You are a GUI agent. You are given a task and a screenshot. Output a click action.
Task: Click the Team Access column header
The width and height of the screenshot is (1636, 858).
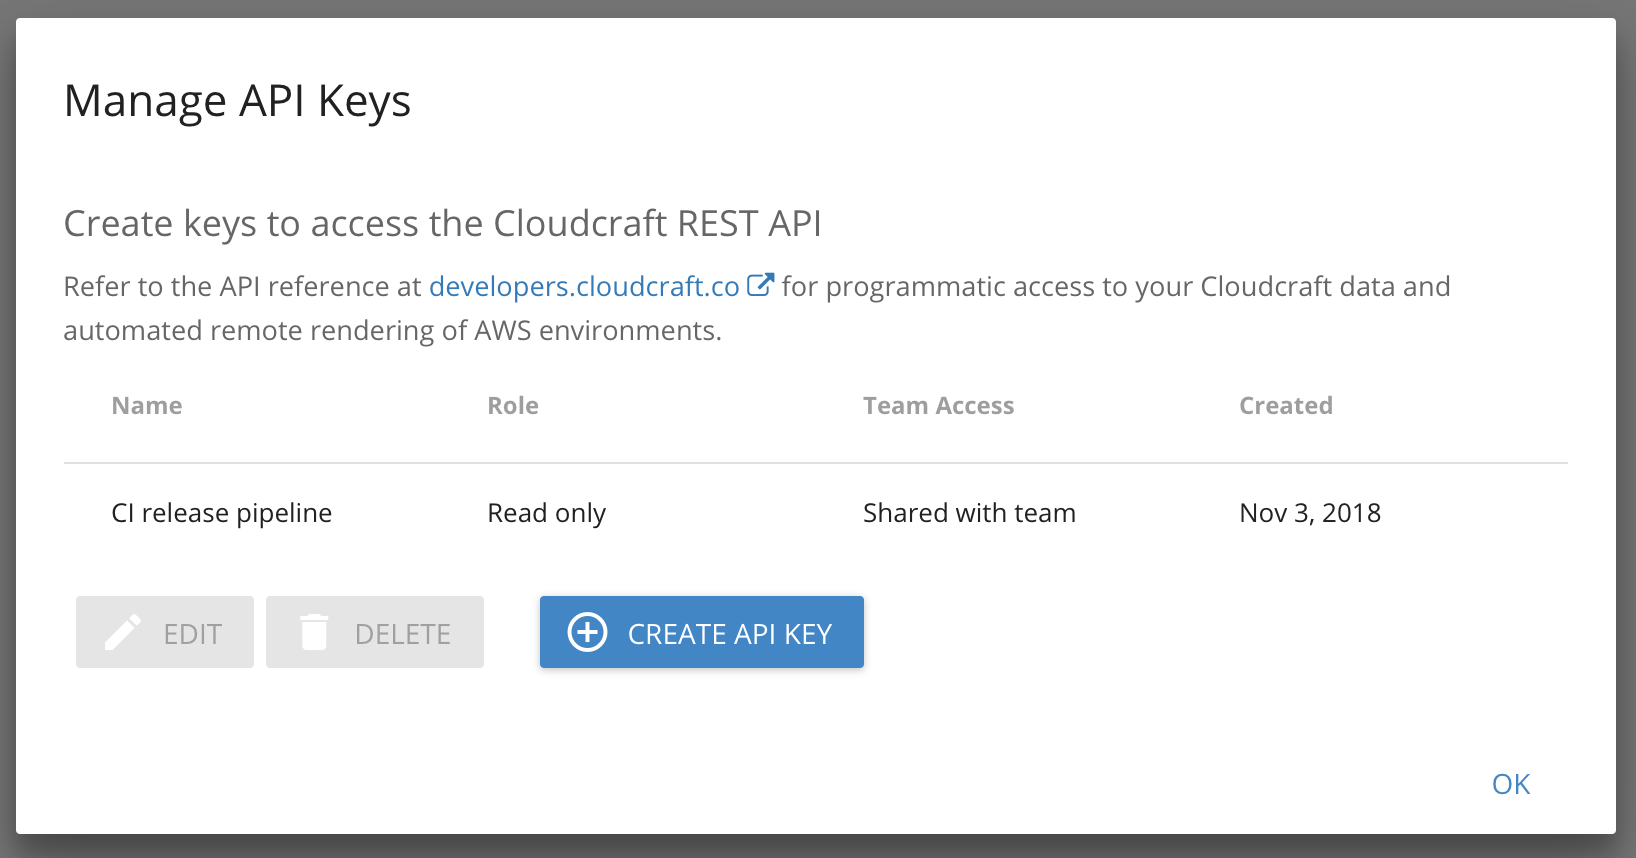pos(938,406)
